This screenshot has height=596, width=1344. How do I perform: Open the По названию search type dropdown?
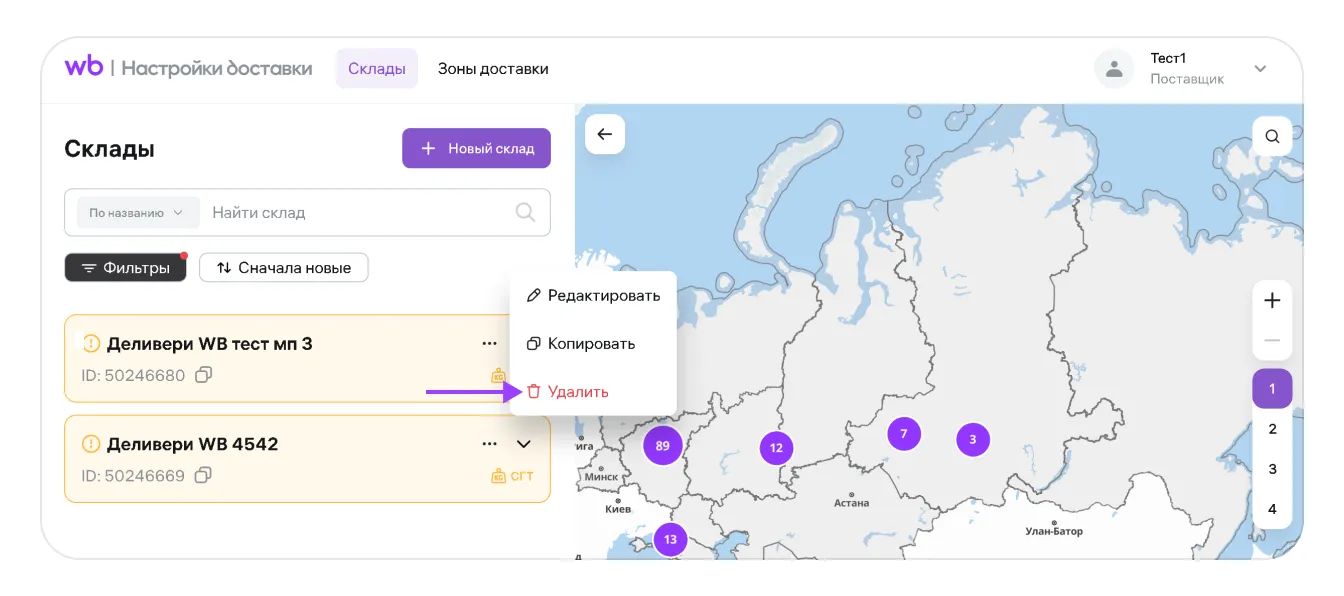[136, 212]
